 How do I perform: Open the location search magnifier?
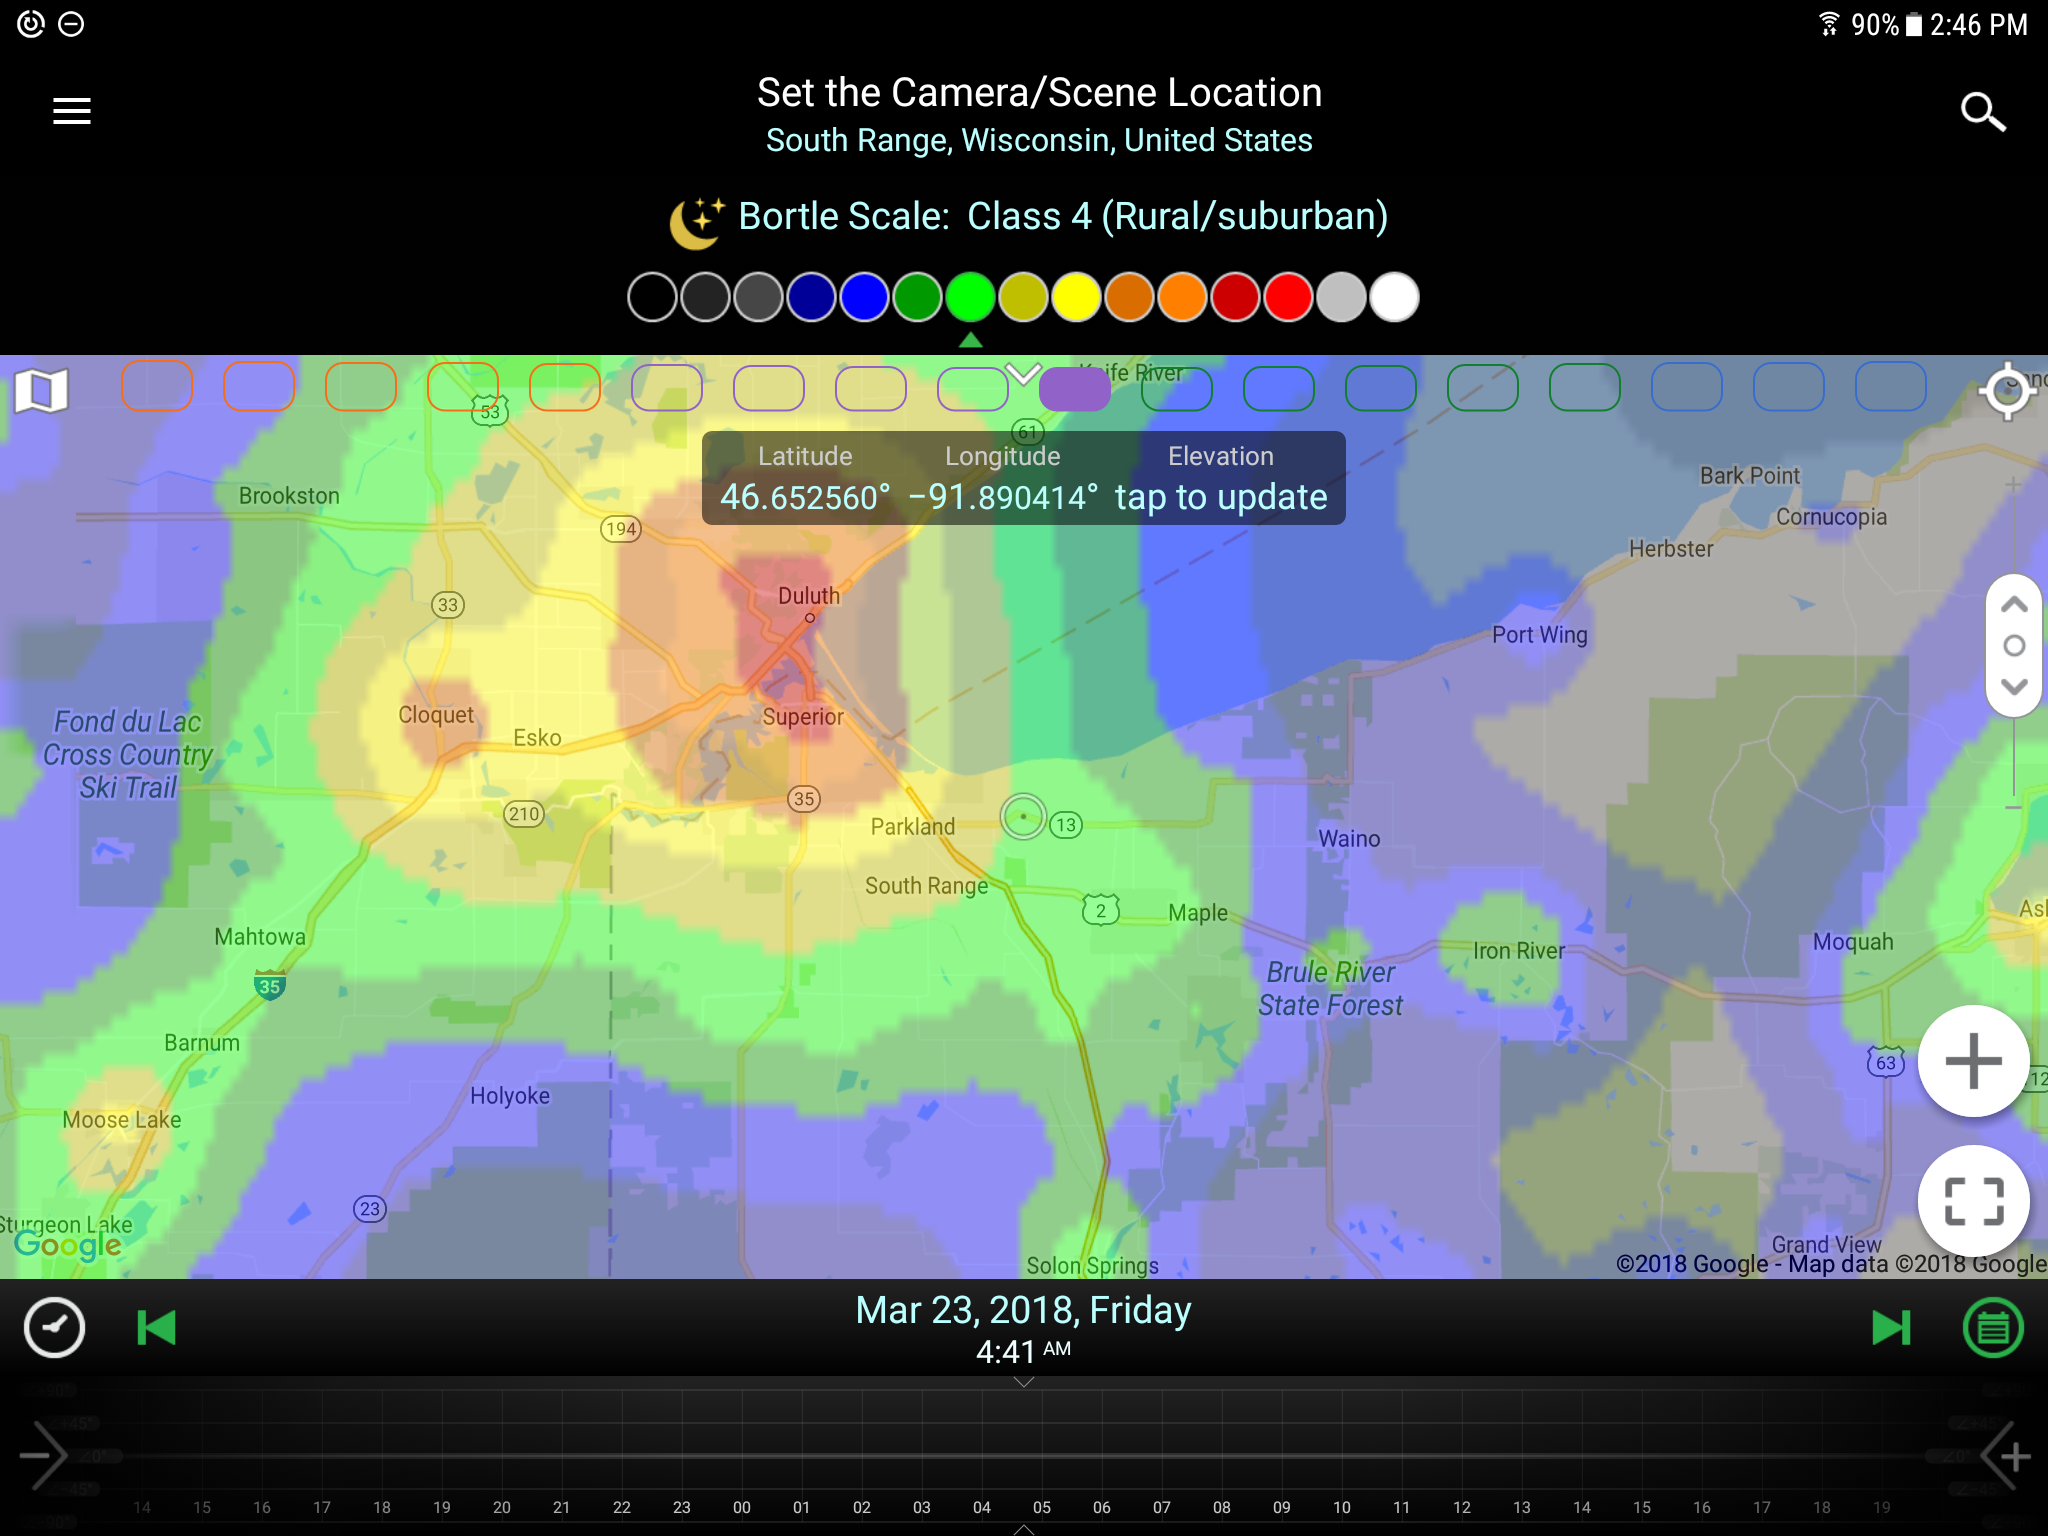1983,112
